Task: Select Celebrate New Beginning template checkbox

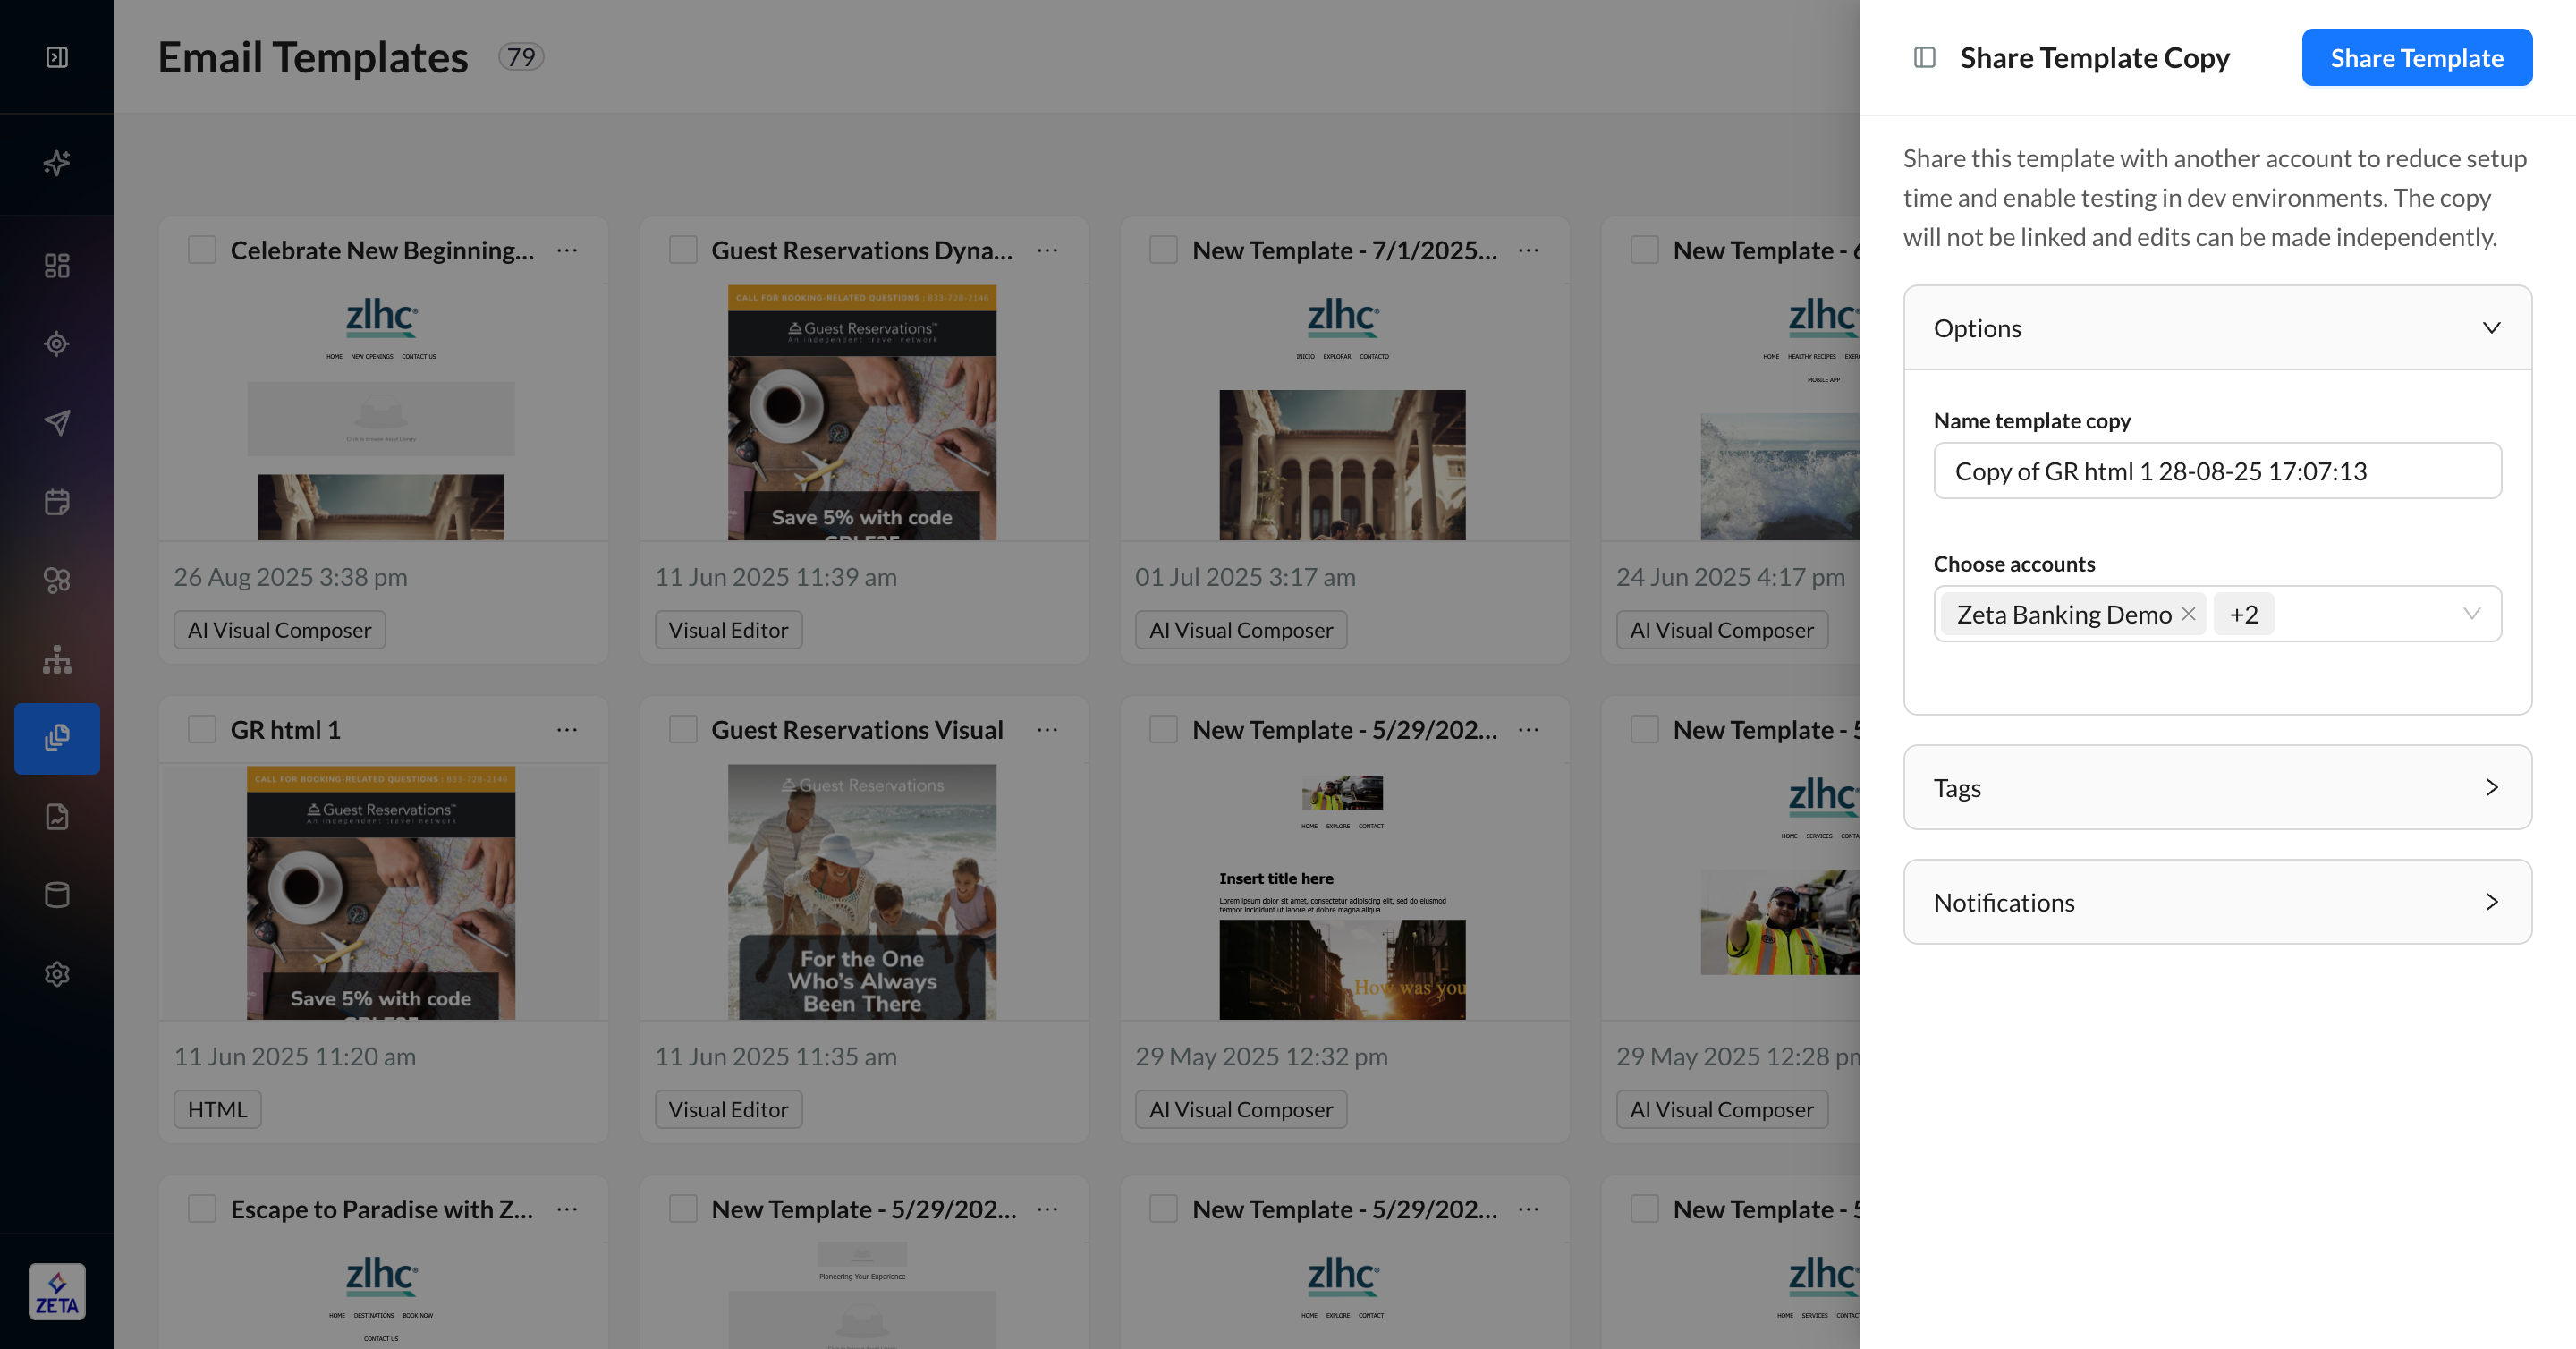Action: point(202,250)
